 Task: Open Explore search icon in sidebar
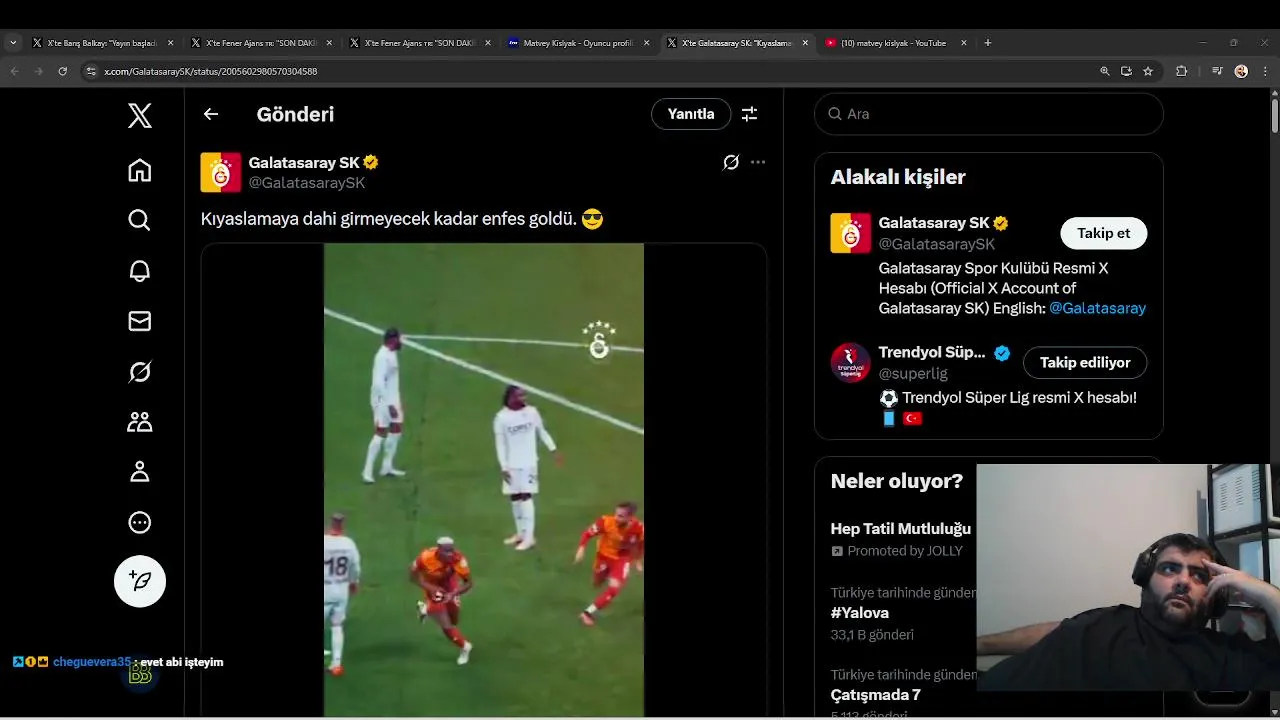140,220
